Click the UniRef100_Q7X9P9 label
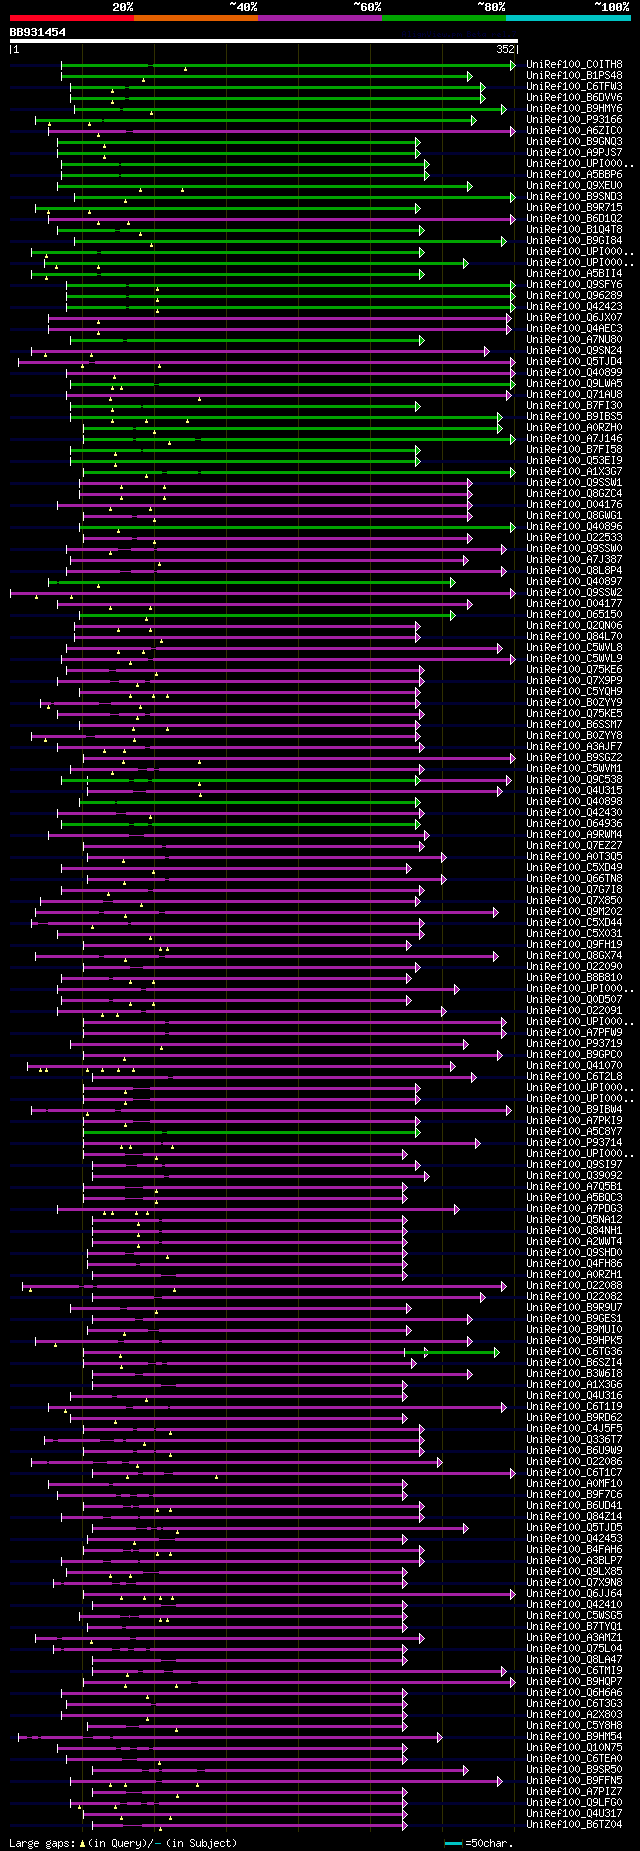This screenshot has width=640, height=1851. point(574,680)
